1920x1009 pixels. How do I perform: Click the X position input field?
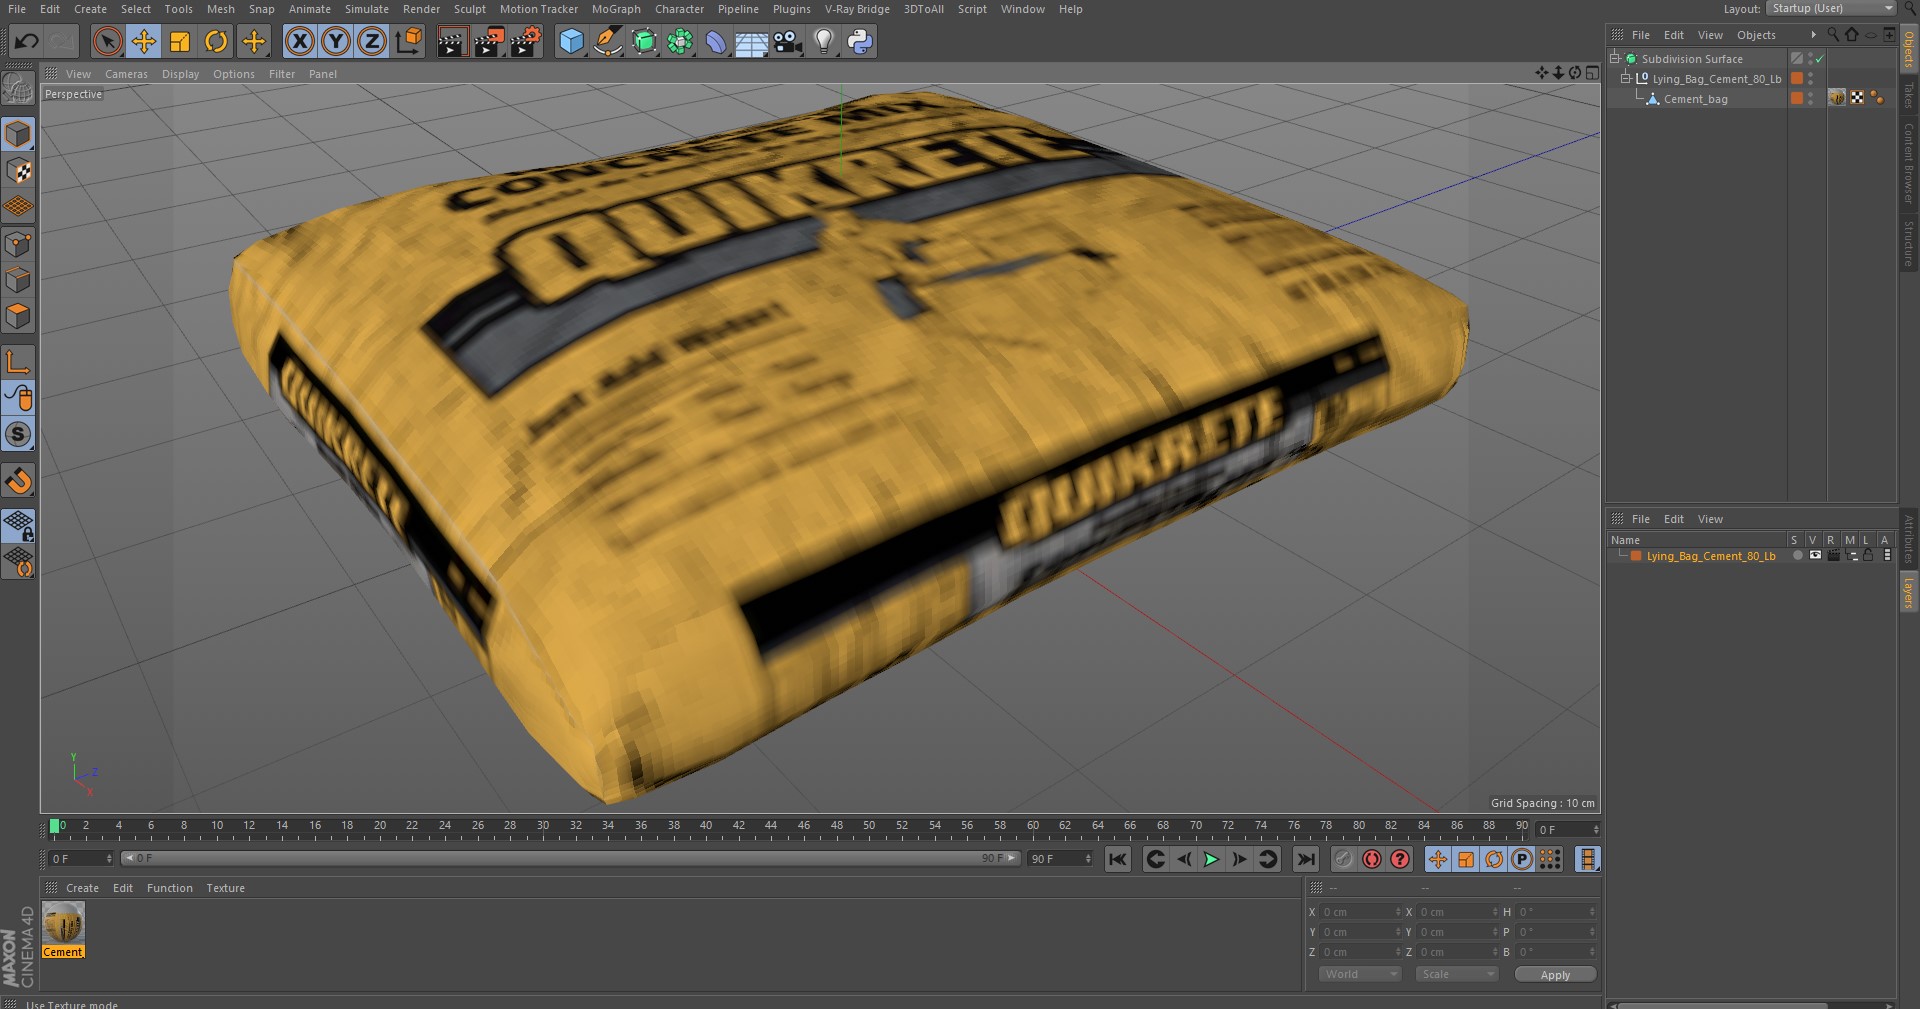coord(1359,912)
